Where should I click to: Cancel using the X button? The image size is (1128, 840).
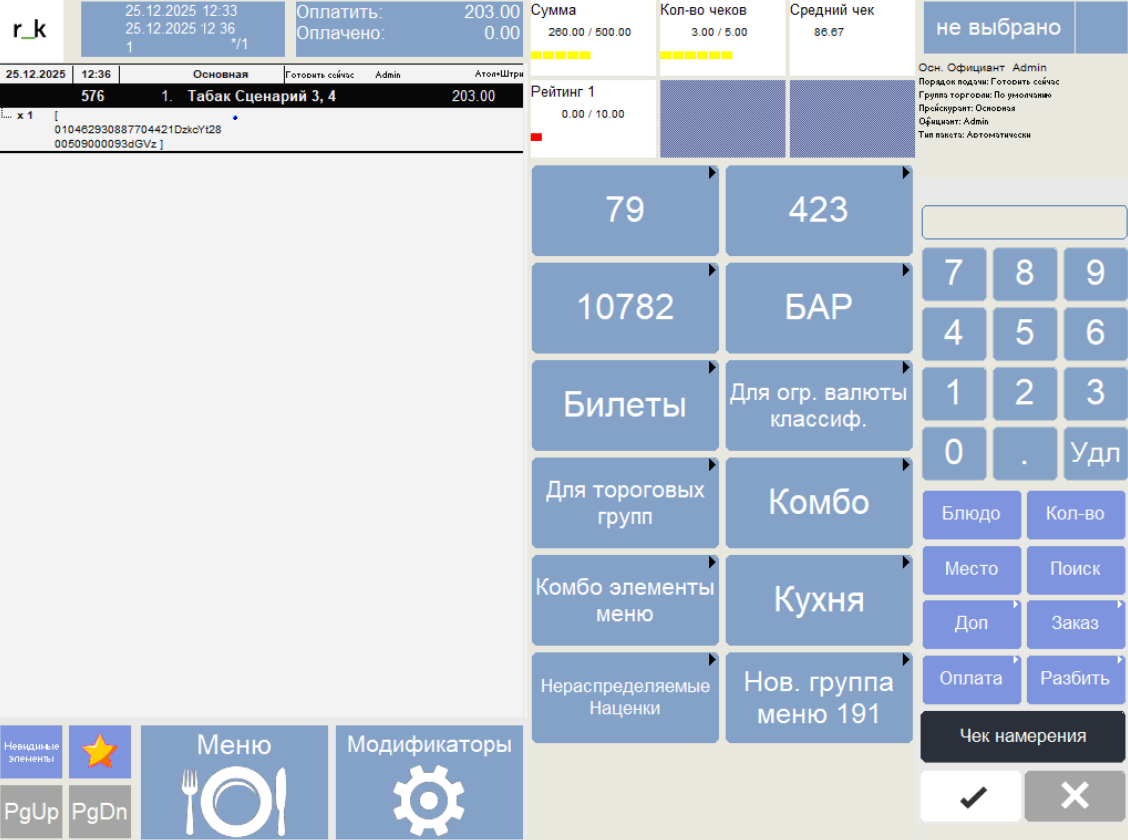(1075, 796)
